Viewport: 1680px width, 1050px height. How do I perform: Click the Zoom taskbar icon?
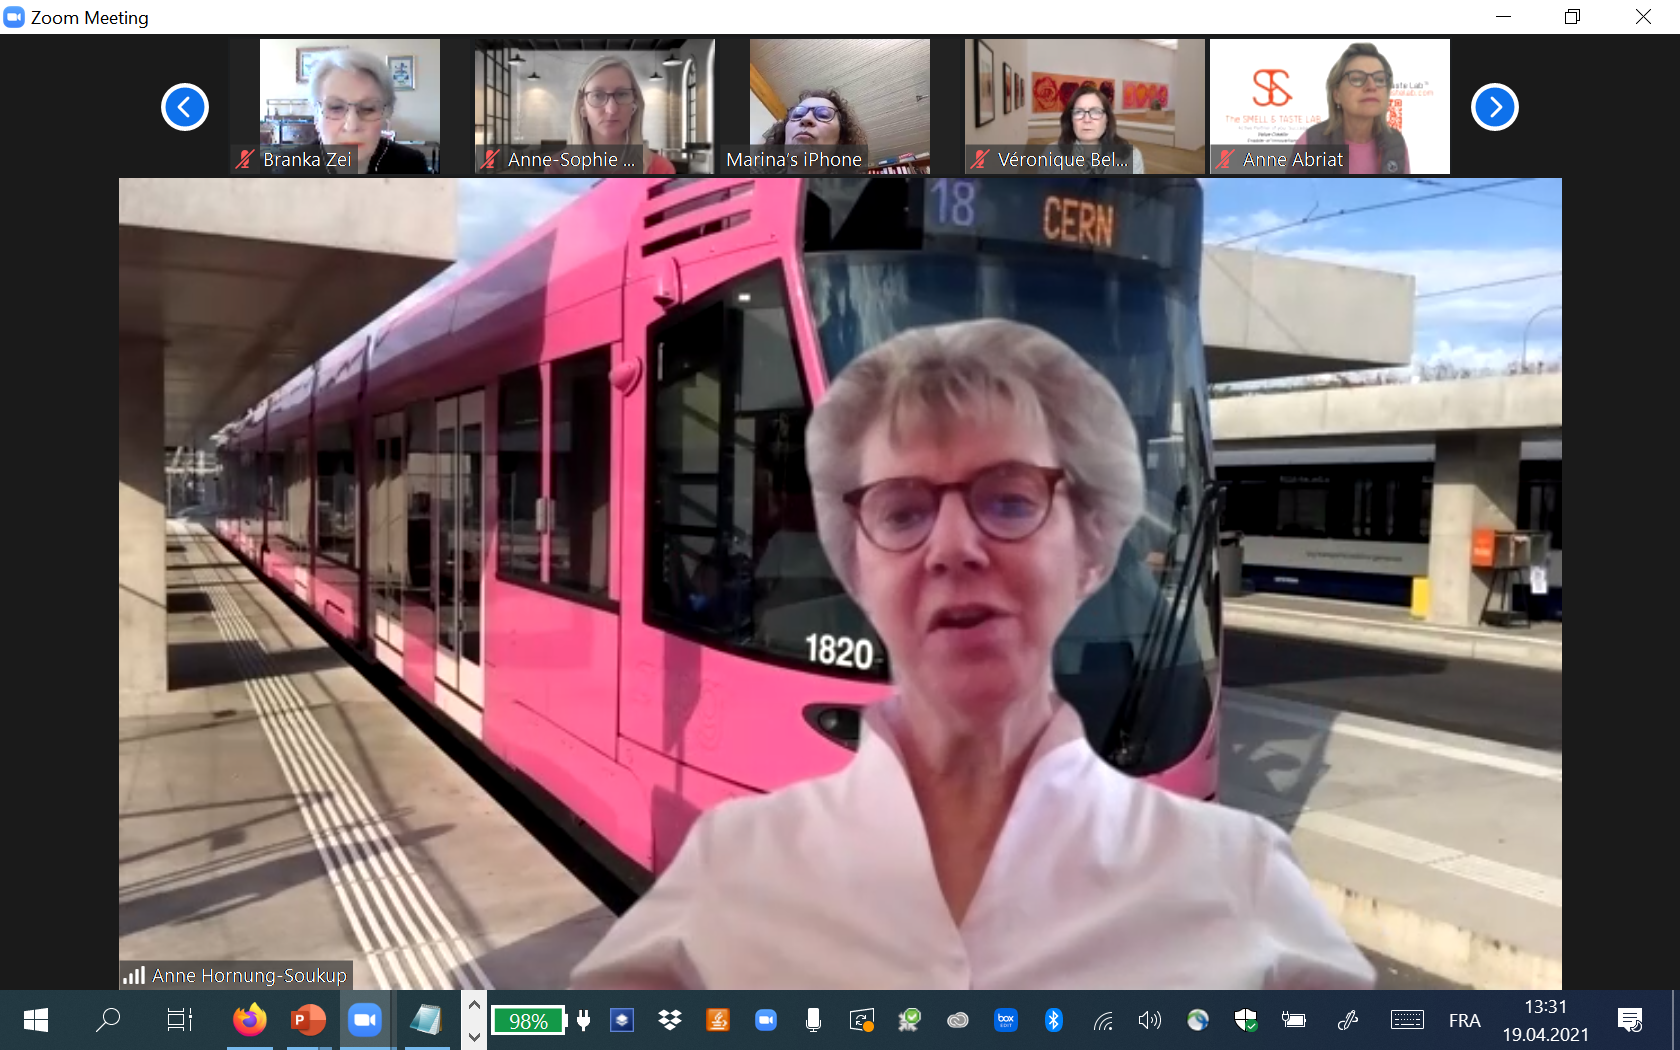[365, 1020]
